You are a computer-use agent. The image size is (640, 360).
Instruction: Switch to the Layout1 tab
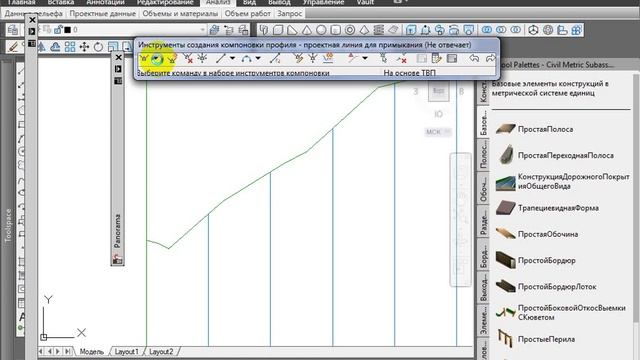coord(126,351)
